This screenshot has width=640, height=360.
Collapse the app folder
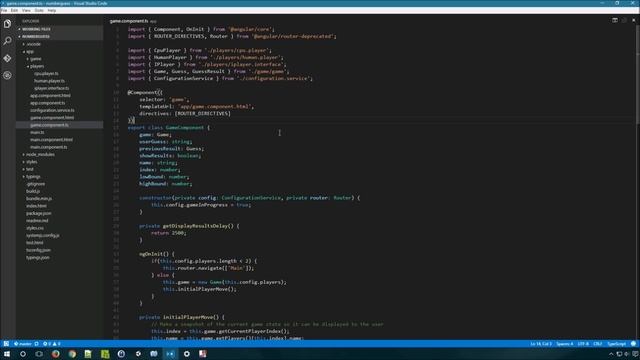tap(30, 51)
